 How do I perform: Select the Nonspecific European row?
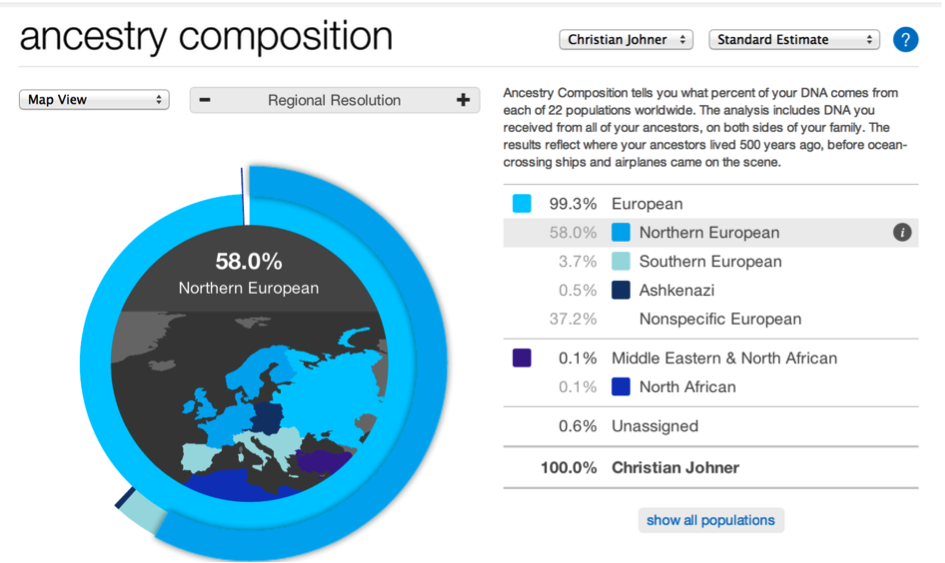[711, 319]
